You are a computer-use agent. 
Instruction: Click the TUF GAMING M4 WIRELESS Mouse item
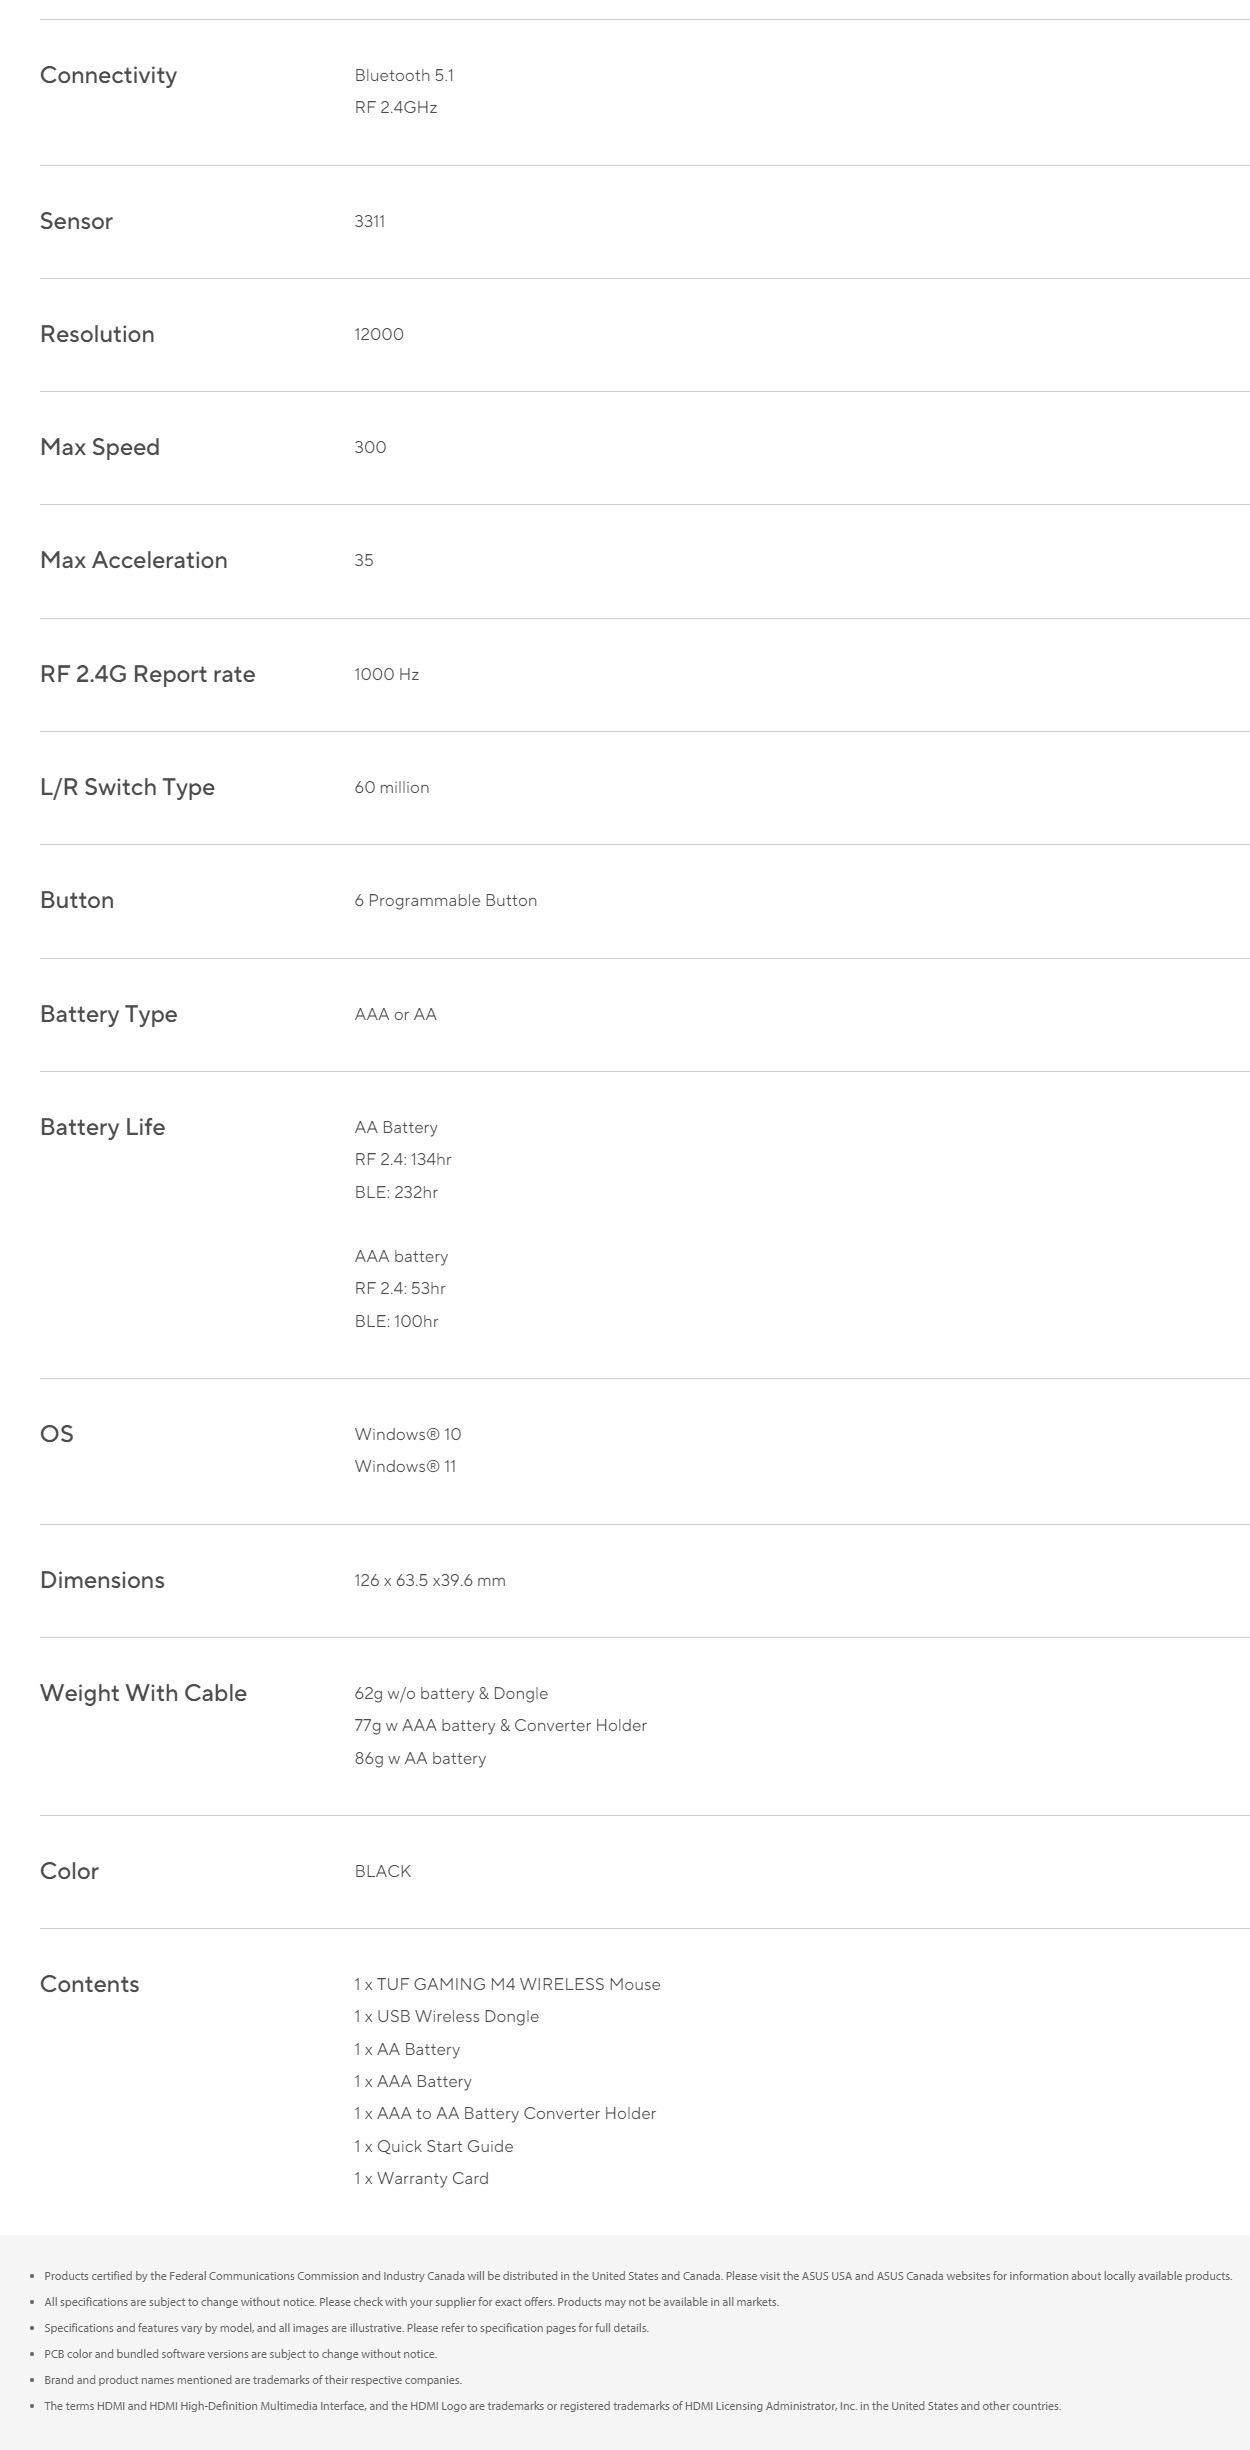point(507,1984)
